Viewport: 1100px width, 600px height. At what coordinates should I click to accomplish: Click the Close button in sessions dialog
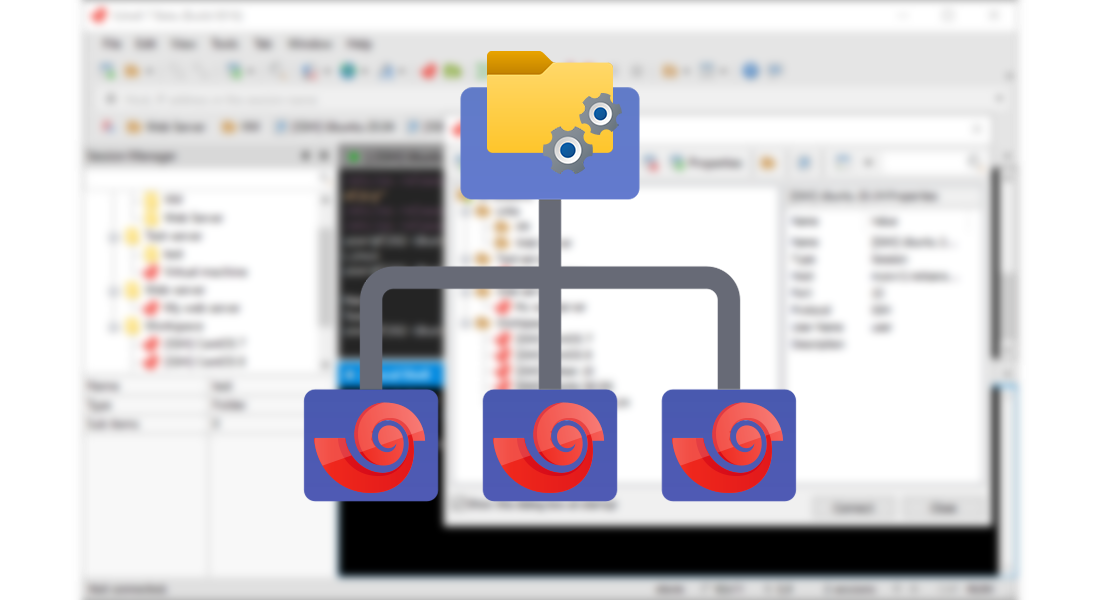pyautogui.click(x=944, y=508)
